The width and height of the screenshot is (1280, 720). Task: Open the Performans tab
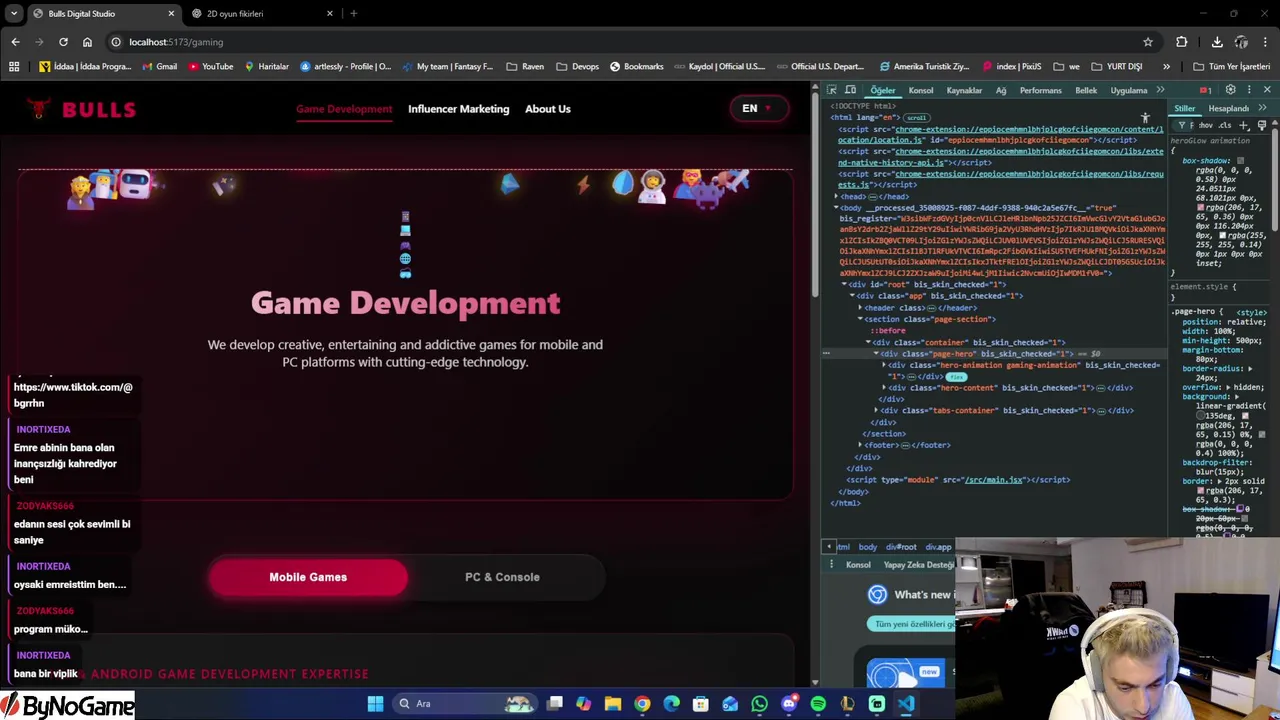click(x=1040, y=91)
